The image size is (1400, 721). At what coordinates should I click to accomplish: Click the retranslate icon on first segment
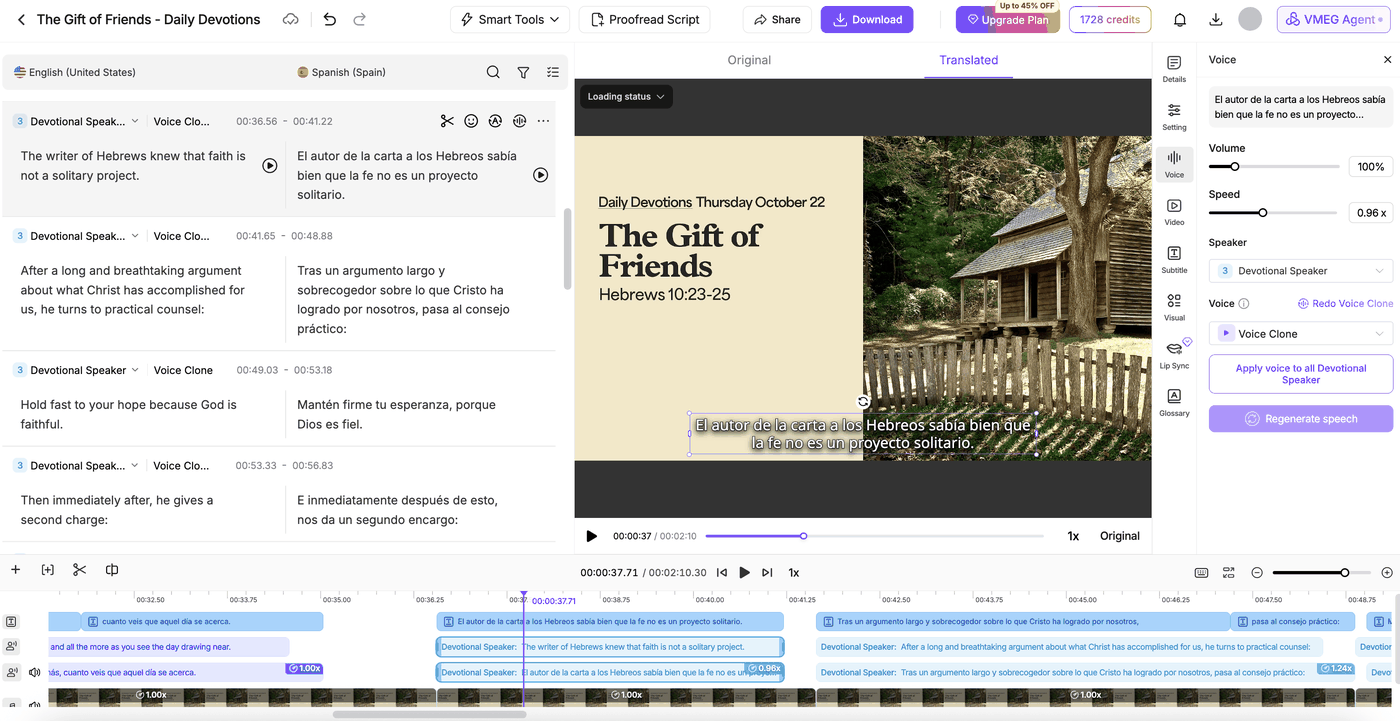pos(495,121)
